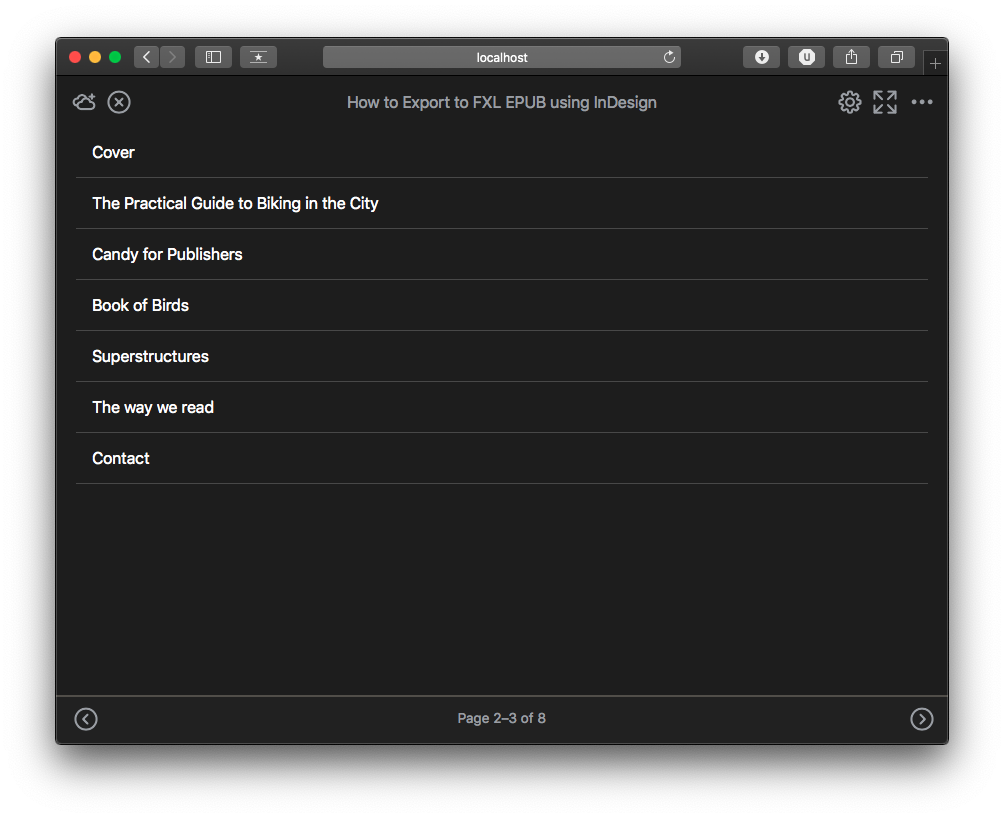Screen dimensions: 1004x818
Task: Navigate to Superstructures chapter
Action: pyautogui.click(x=150, y=356)
